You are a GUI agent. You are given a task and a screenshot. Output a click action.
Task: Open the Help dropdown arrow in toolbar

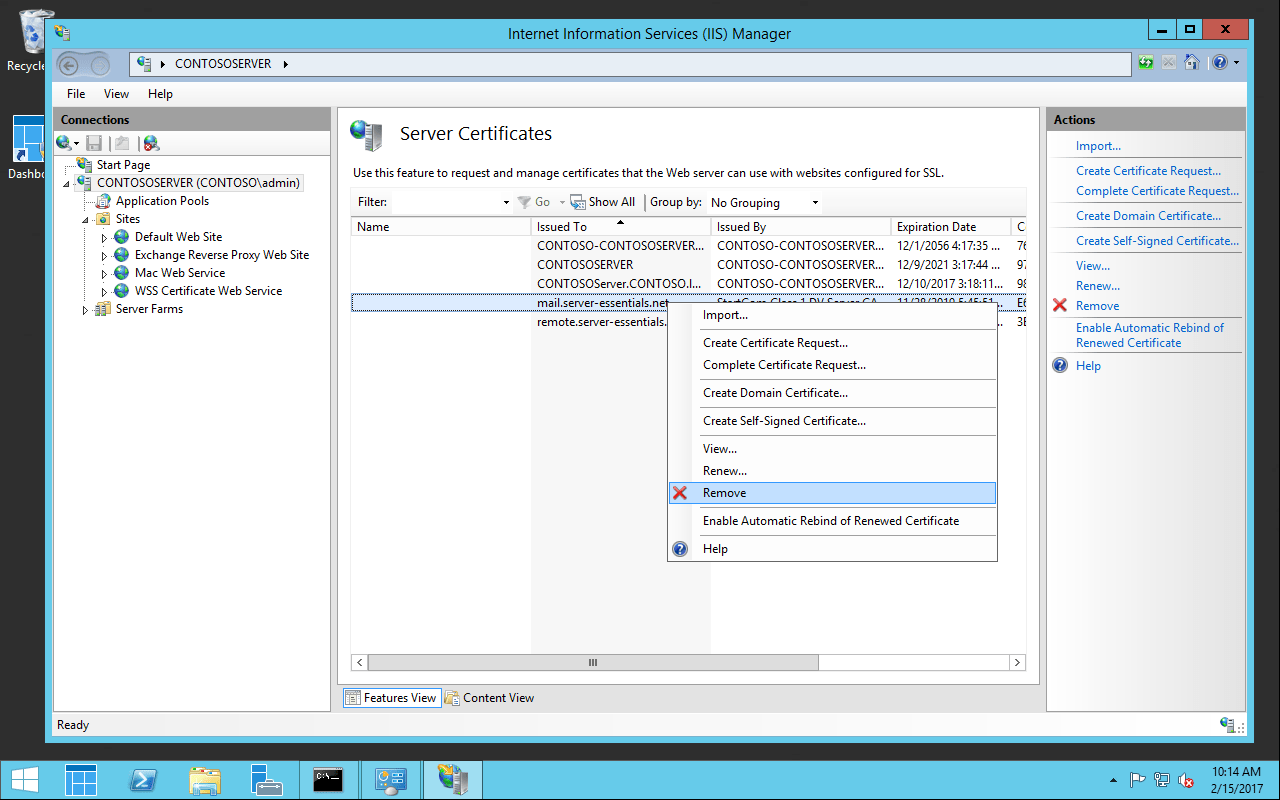coord(1237,63)
